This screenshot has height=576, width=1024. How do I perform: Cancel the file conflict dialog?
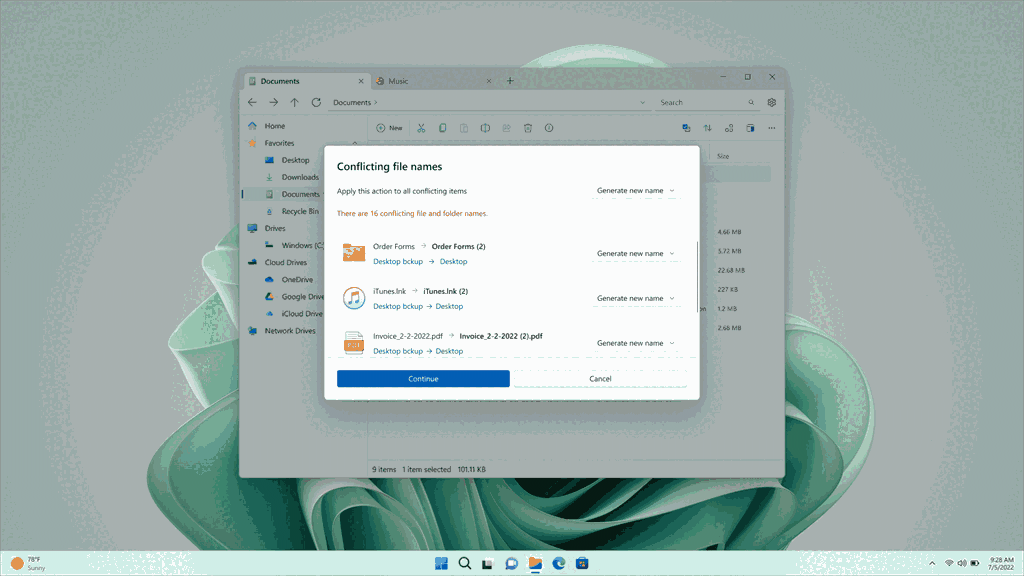click(600, 379)
